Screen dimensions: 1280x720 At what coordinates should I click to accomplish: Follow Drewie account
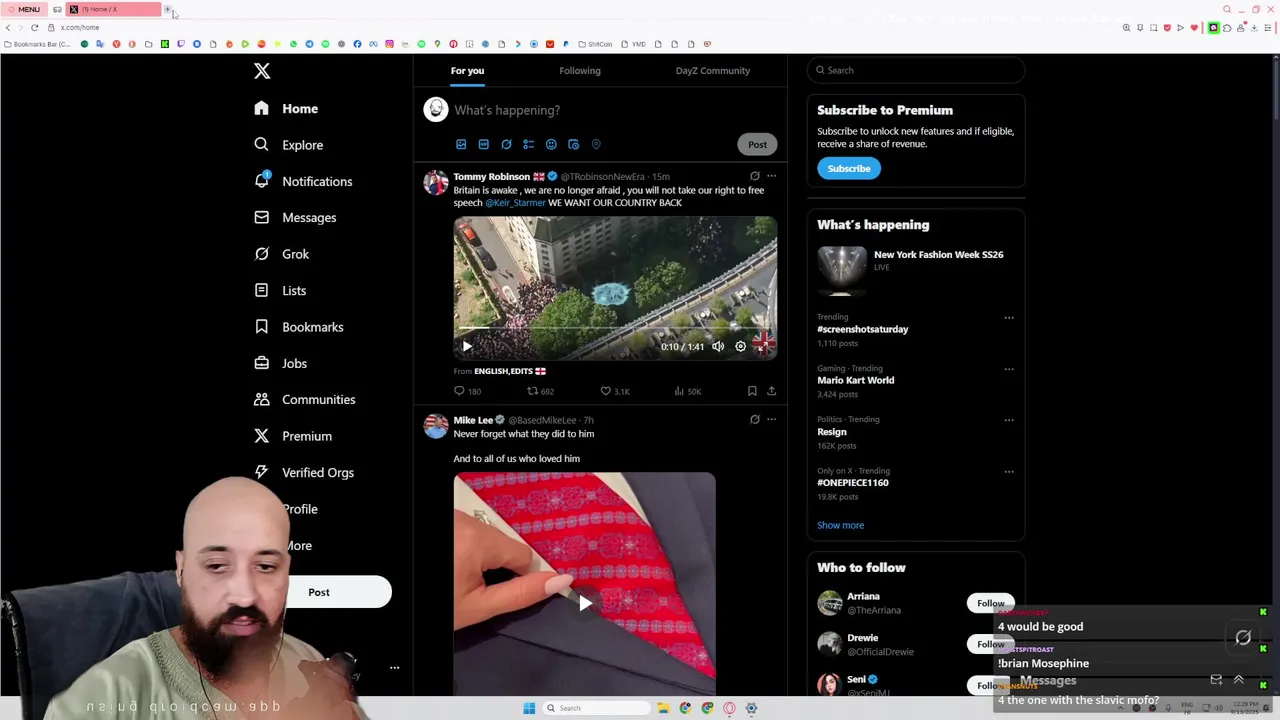pyautogui.click(x=990, y=644)
